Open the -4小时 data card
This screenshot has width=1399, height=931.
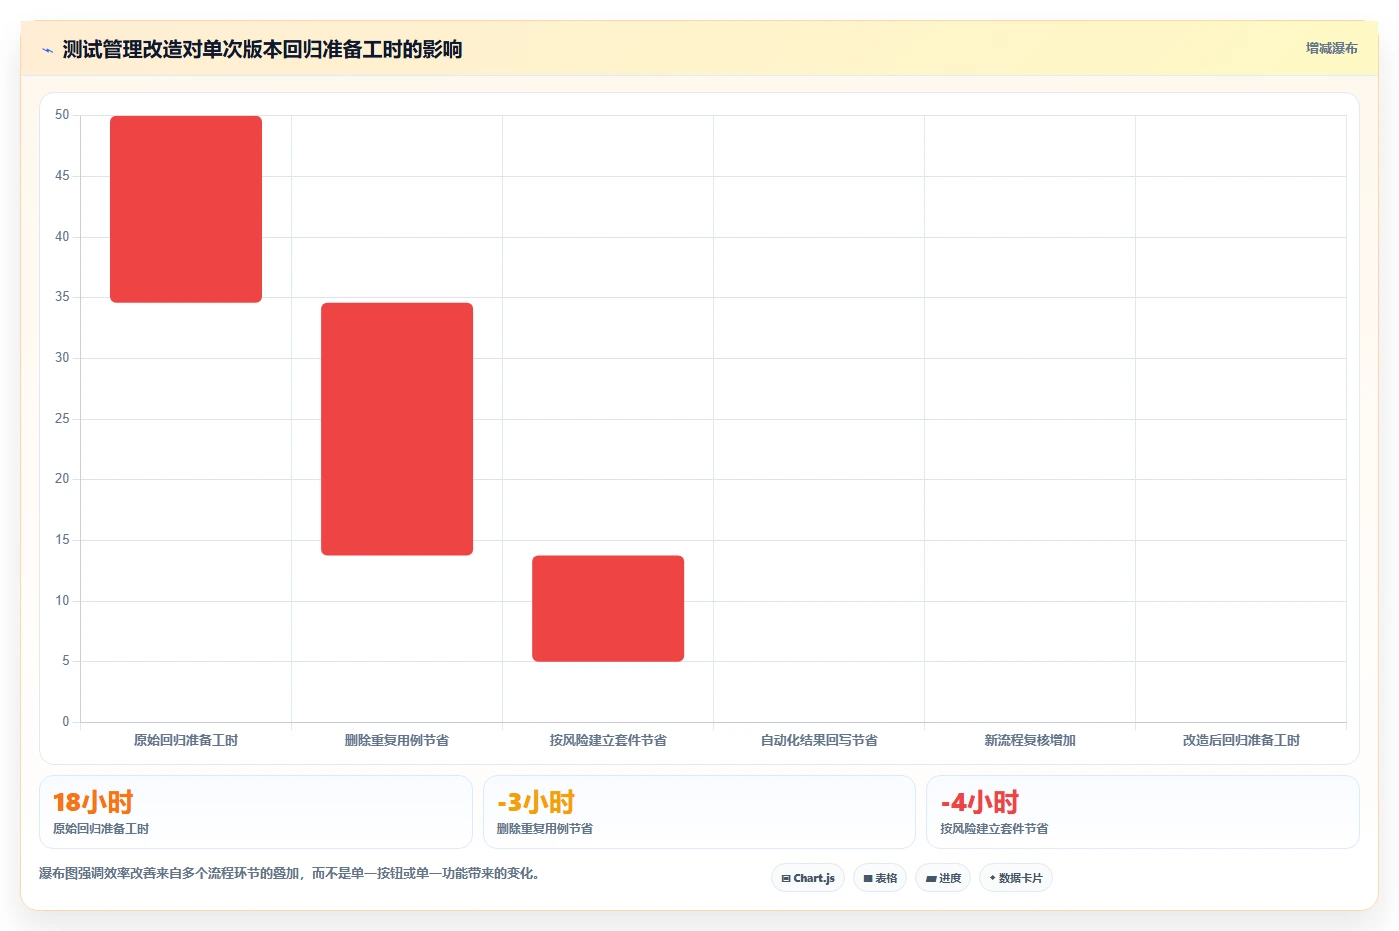click(x=1143, y=812)
